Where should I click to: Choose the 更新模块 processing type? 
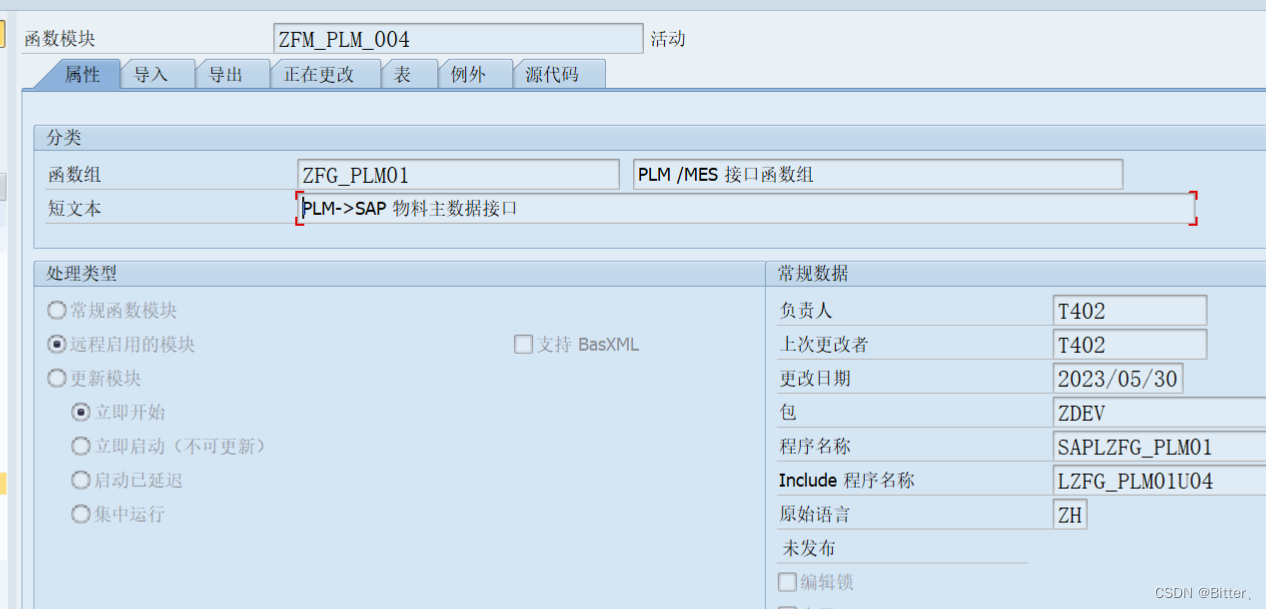tap(57, 378)
